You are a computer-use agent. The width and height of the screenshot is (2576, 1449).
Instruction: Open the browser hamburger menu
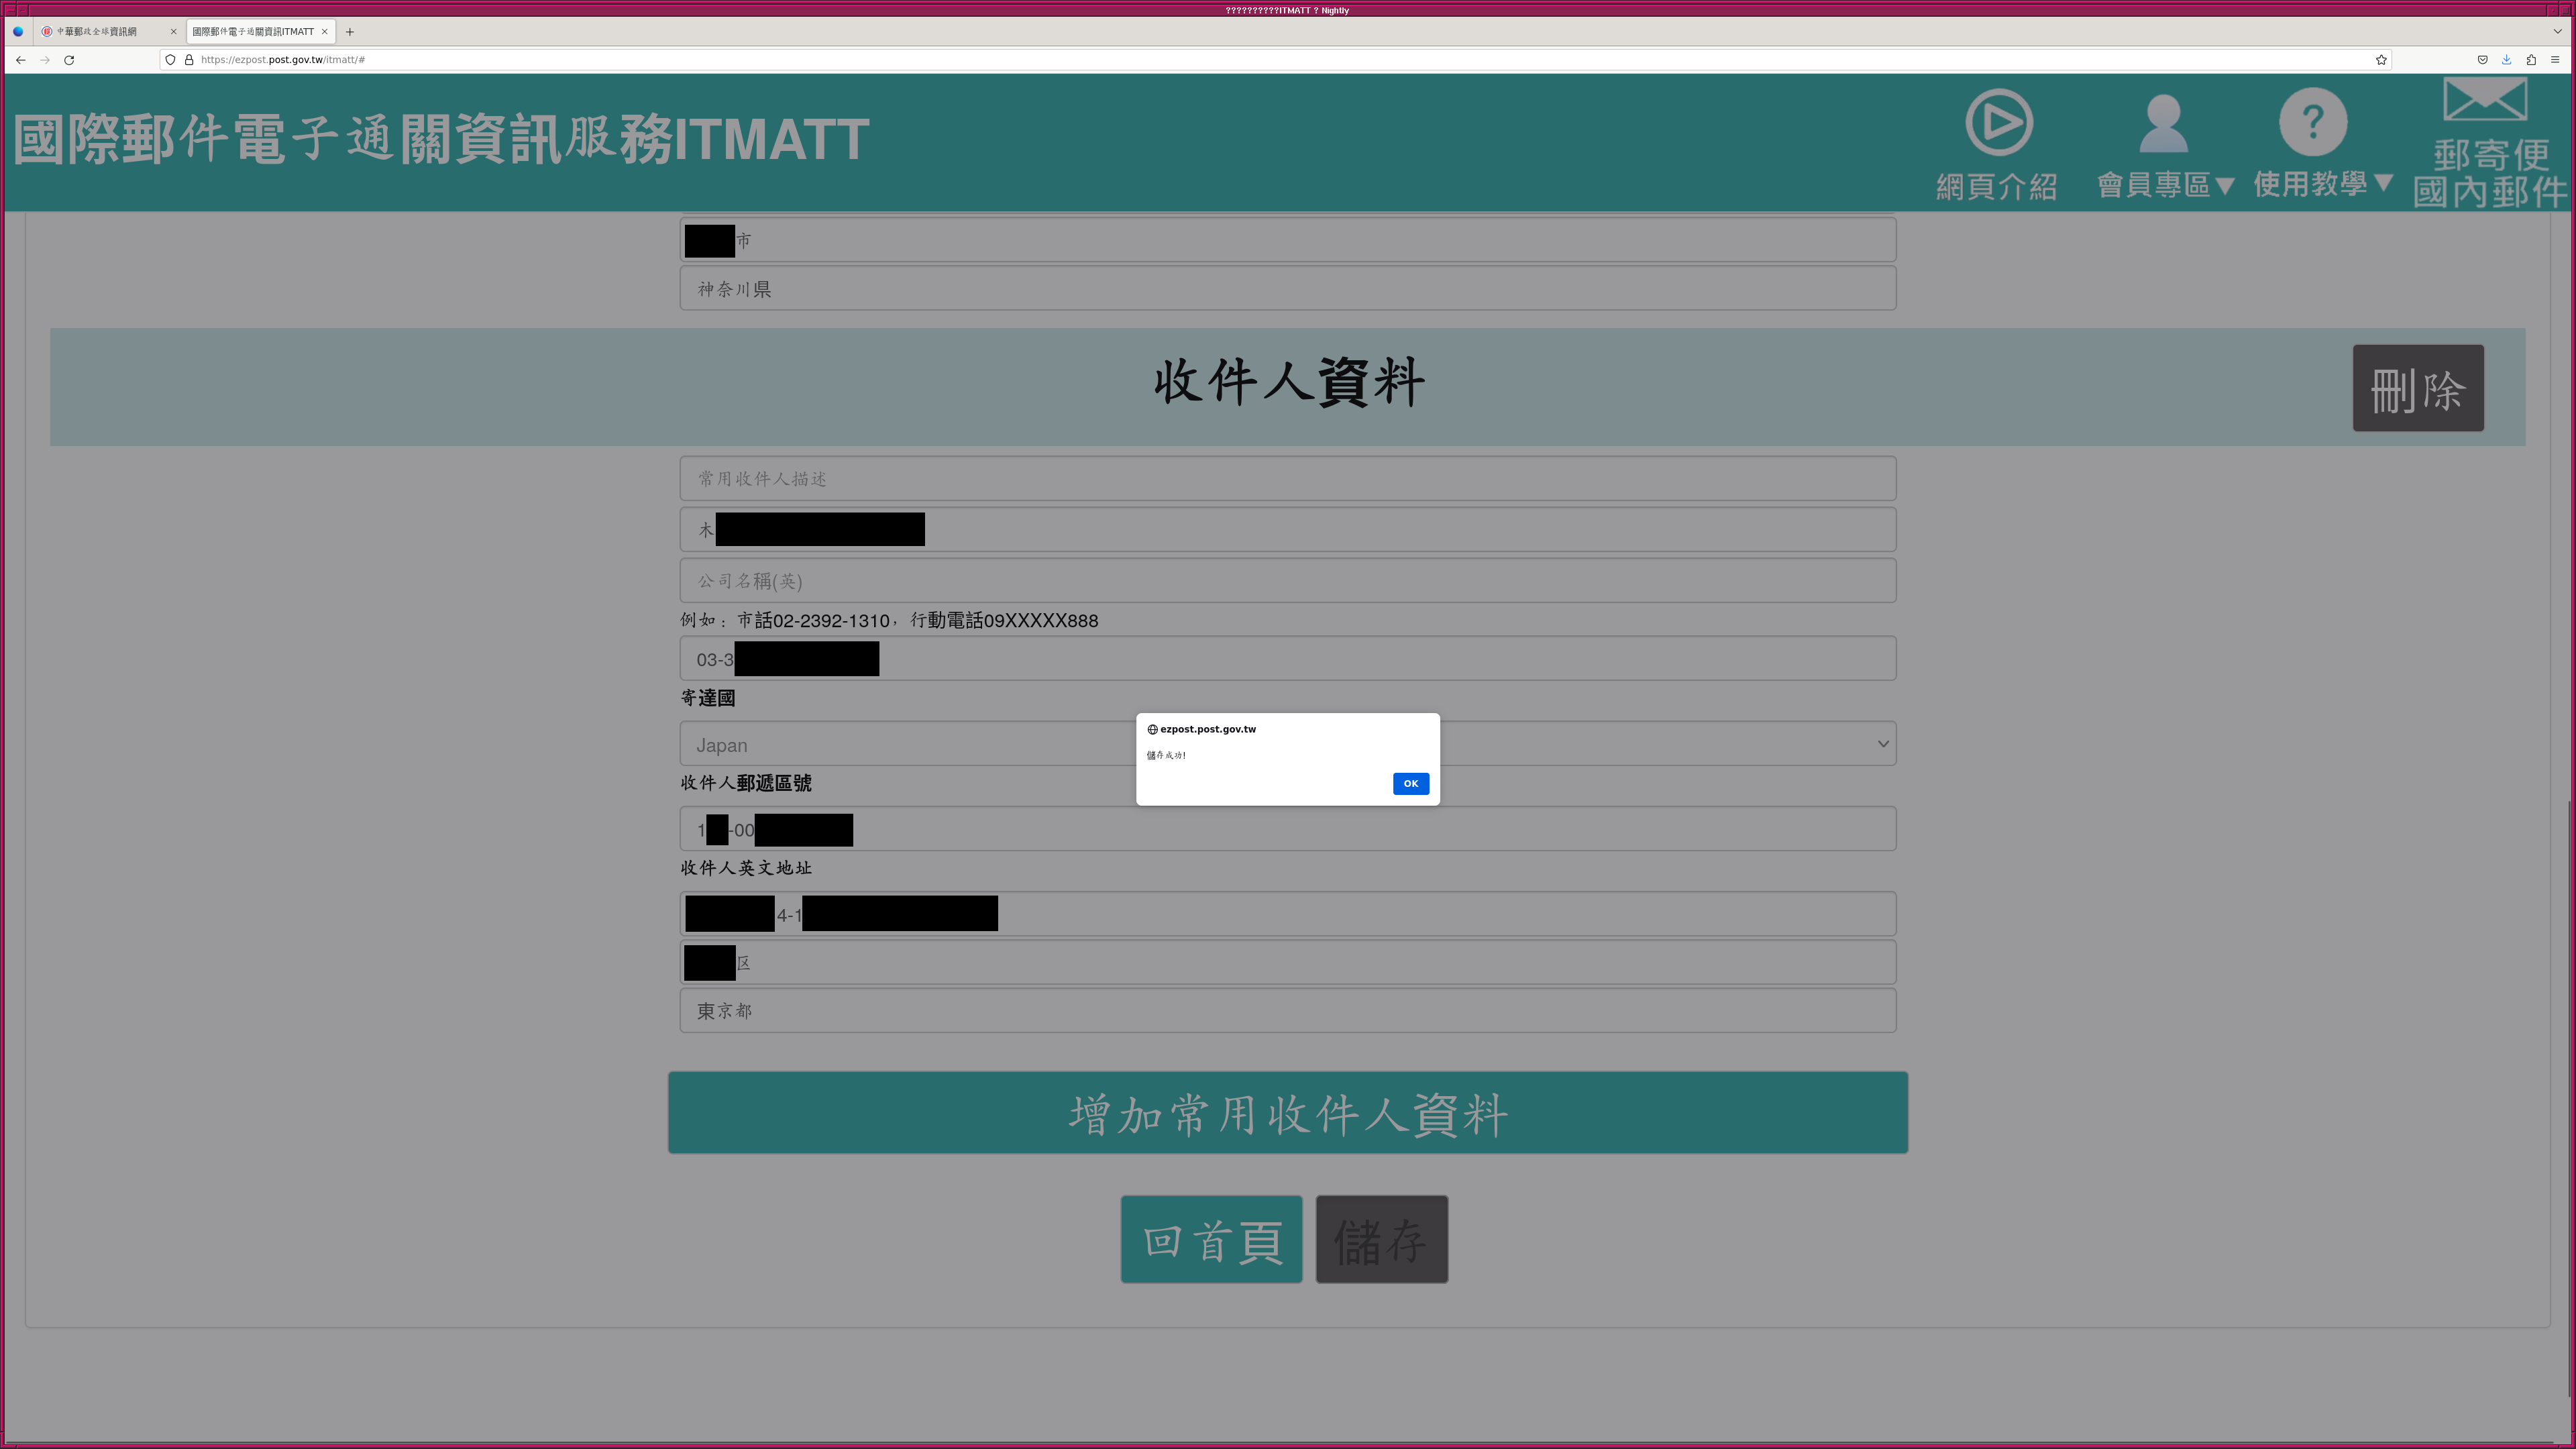[2555, 60]
